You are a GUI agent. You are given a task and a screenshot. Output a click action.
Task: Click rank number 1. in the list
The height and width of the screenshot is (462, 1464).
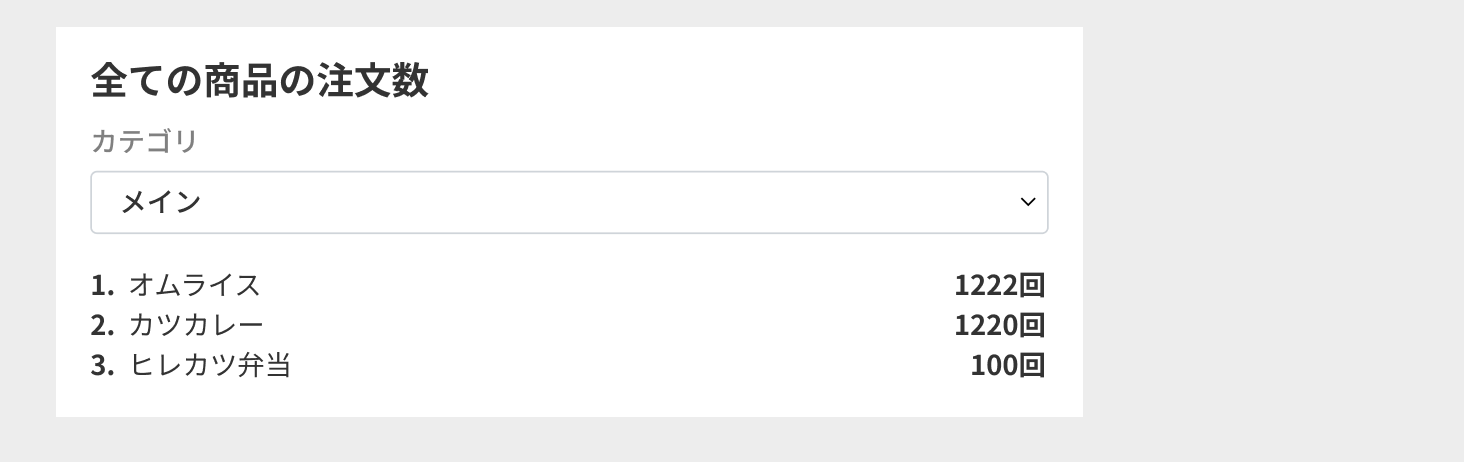pyautogui.click(x=102, y=286)
